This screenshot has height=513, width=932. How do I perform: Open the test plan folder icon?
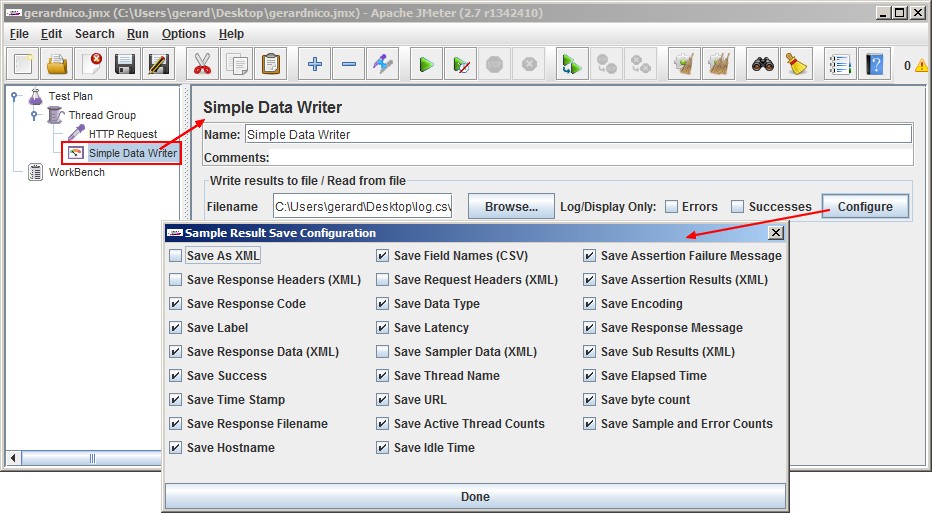click(x=57, y=65)
